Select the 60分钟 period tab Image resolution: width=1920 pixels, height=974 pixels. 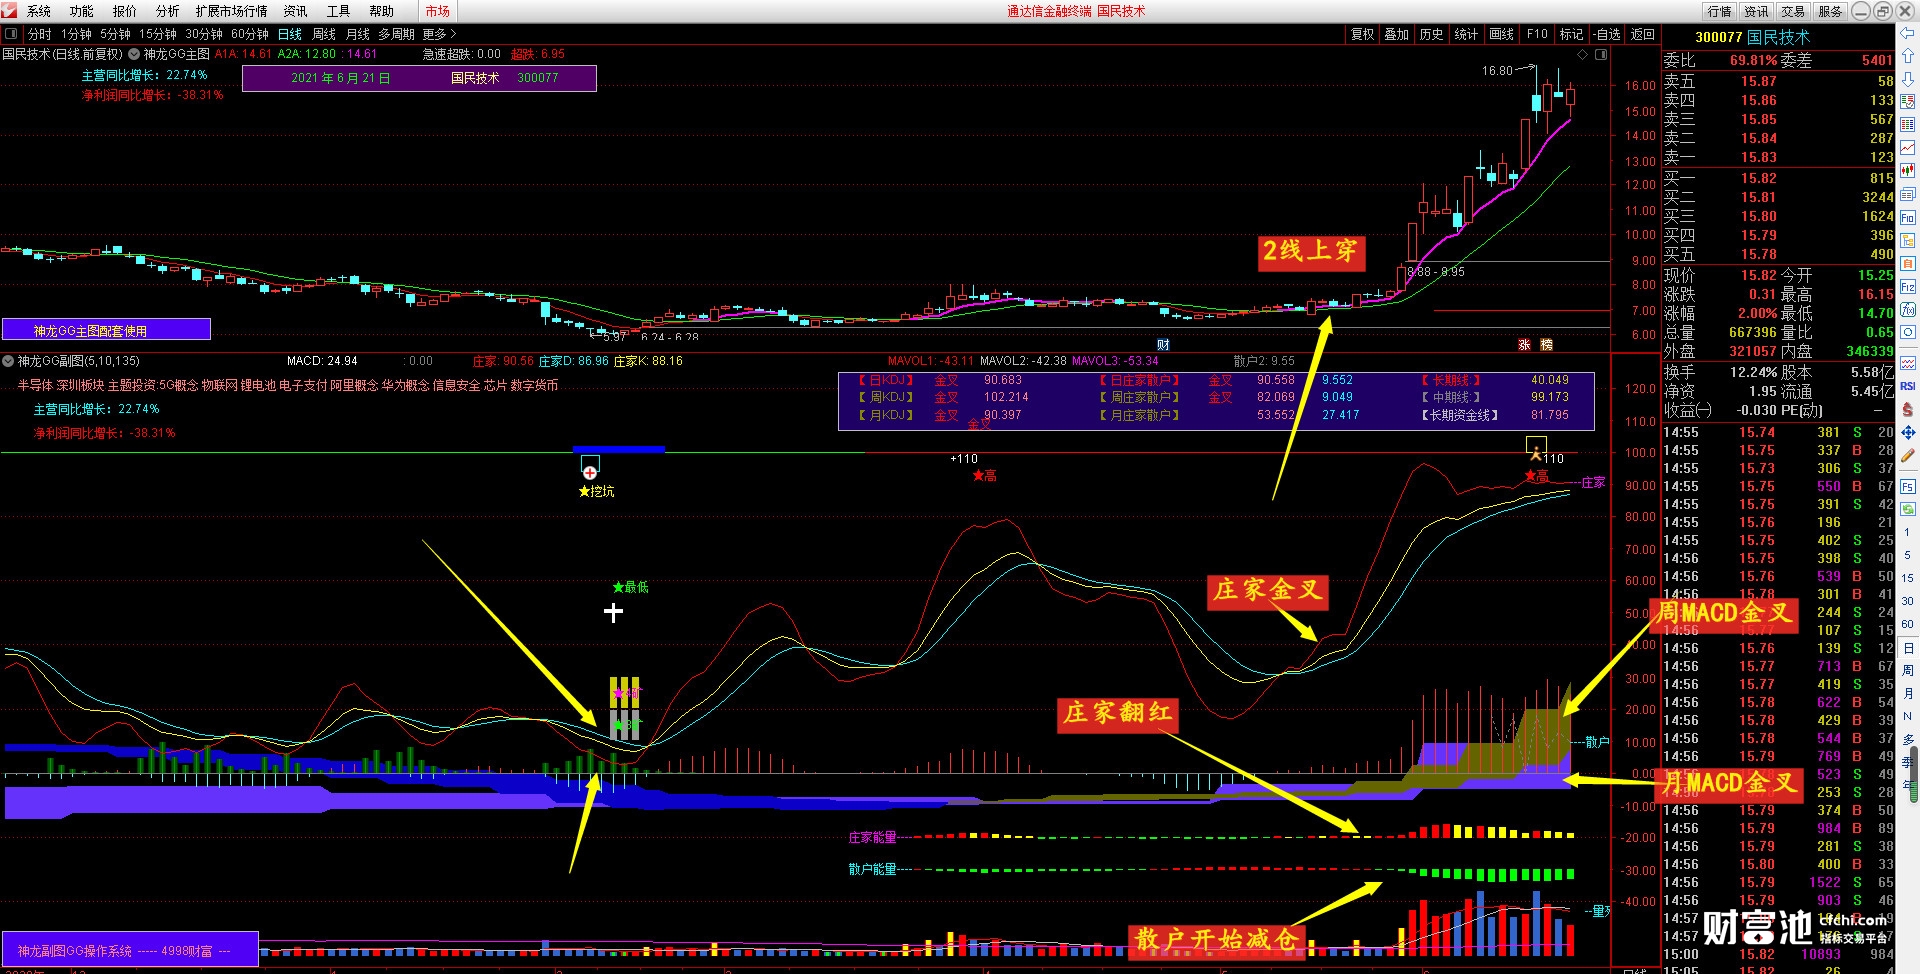(x=250, y=34)
